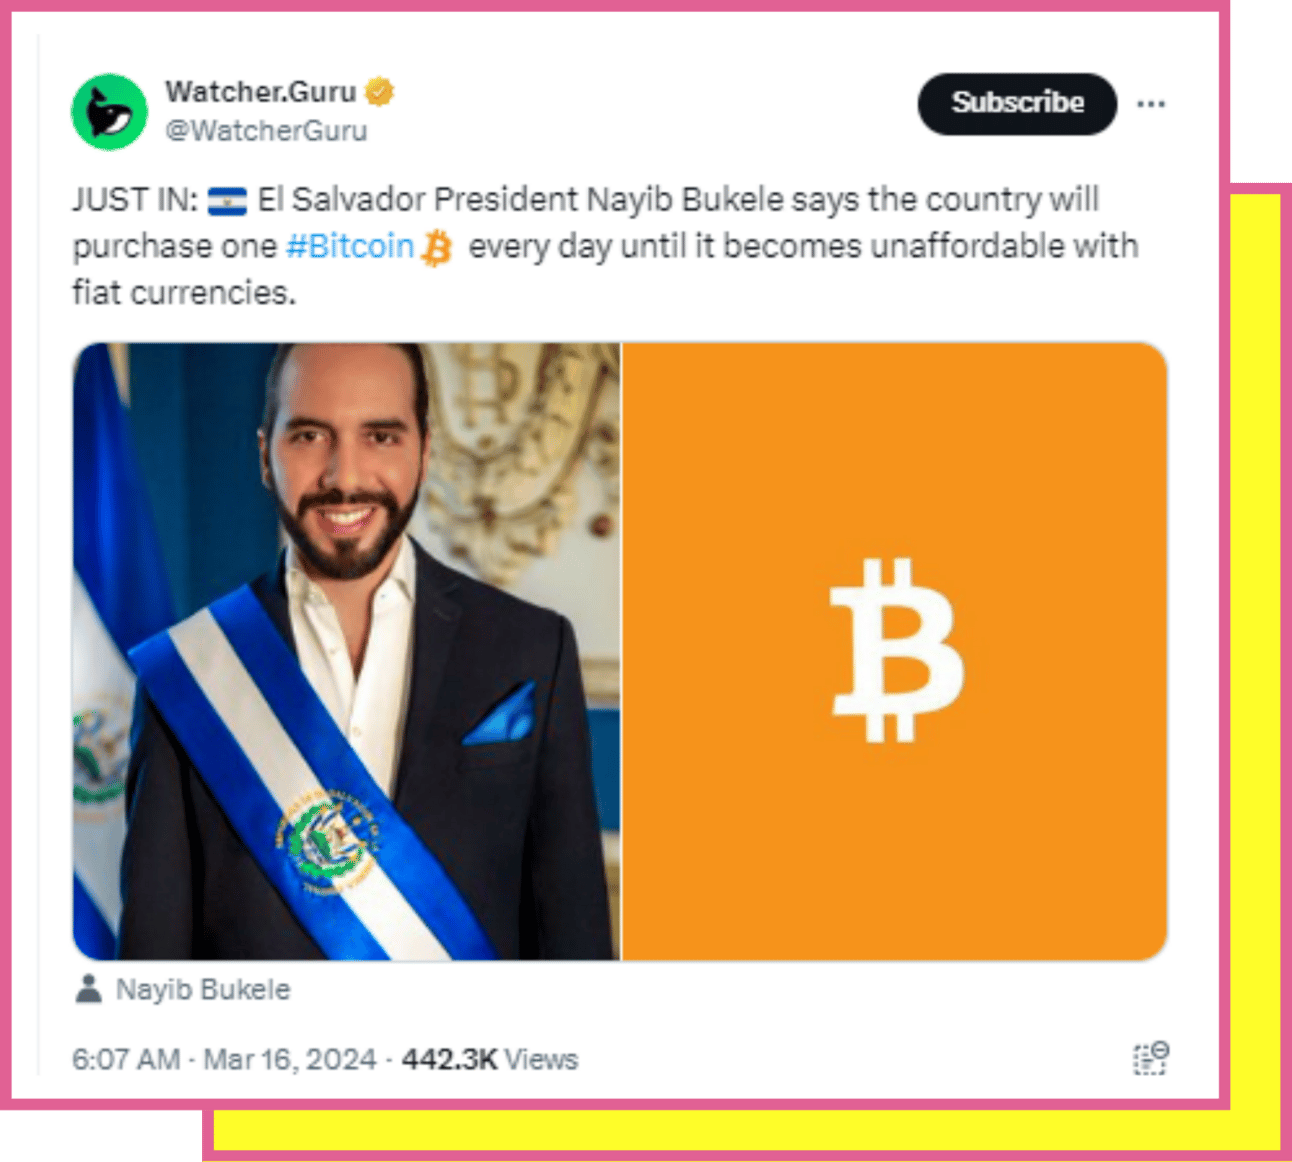Screen dimensions: 1292x1162
Task: Open the orange Bitcoin image
Action: (895, 651)
